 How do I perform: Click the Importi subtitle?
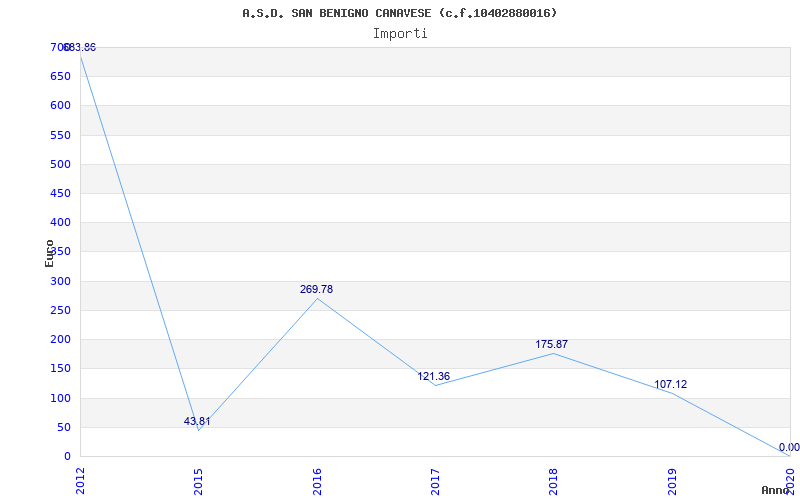point(400,34)
